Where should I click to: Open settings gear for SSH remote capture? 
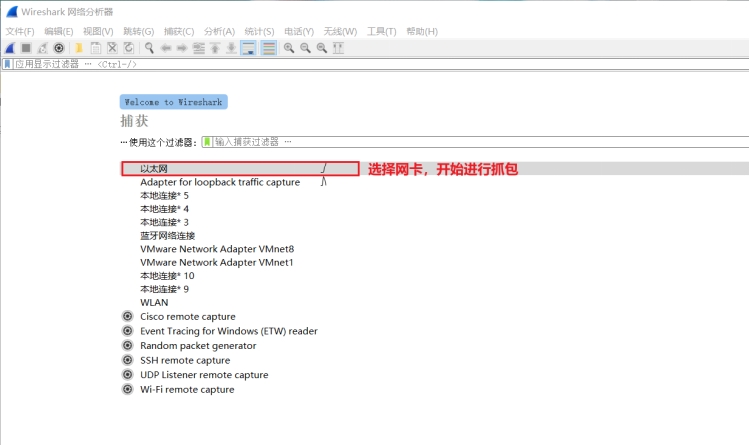click(x=128, y=360)
